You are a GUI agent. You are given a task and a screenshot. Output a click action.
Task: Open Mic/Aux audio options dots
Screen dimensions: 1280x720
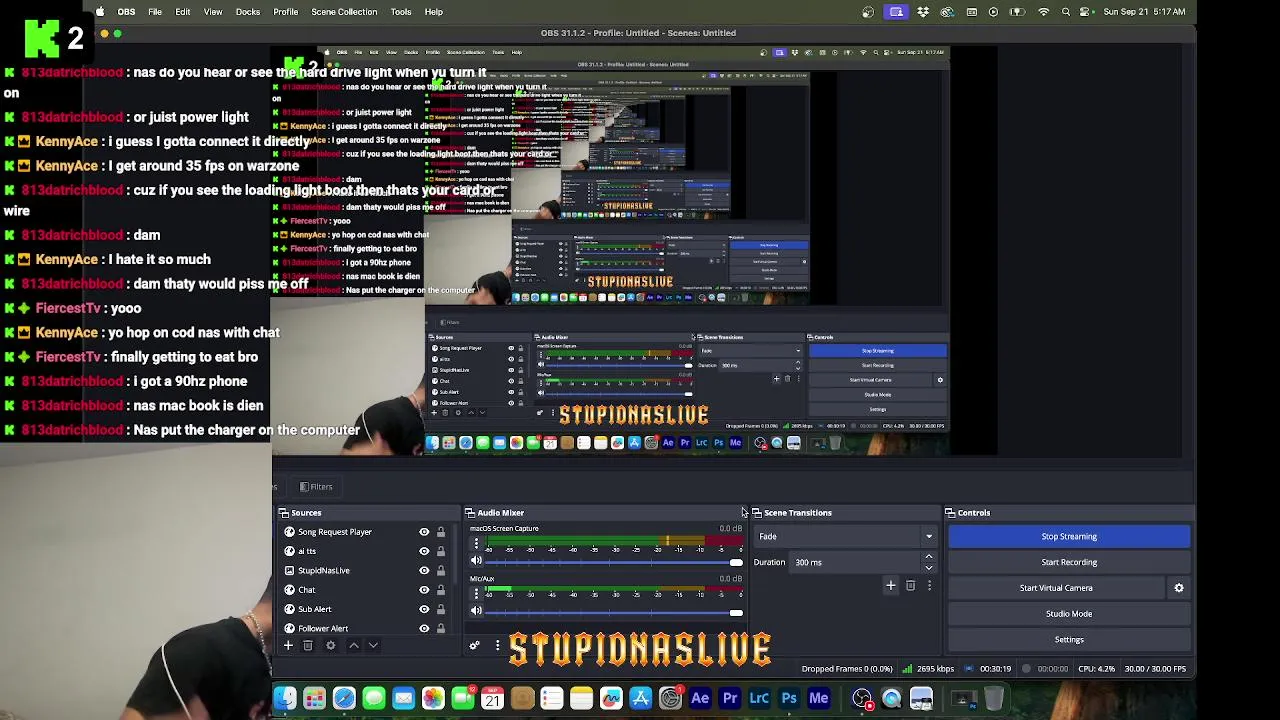pos(476,593)
